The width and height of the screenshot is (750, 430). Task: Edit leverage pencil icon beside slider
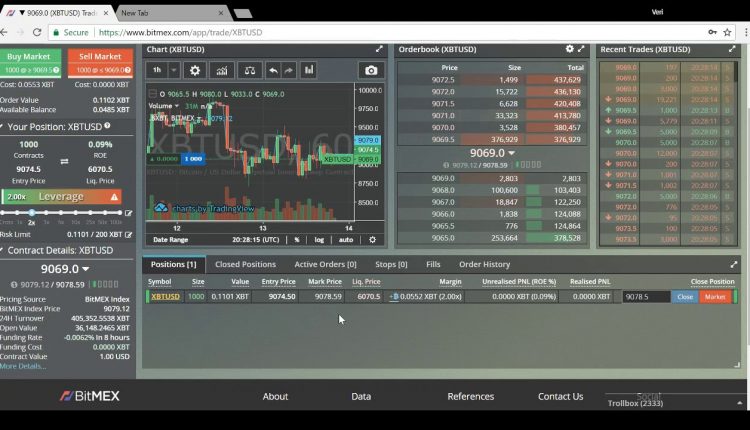128,213
